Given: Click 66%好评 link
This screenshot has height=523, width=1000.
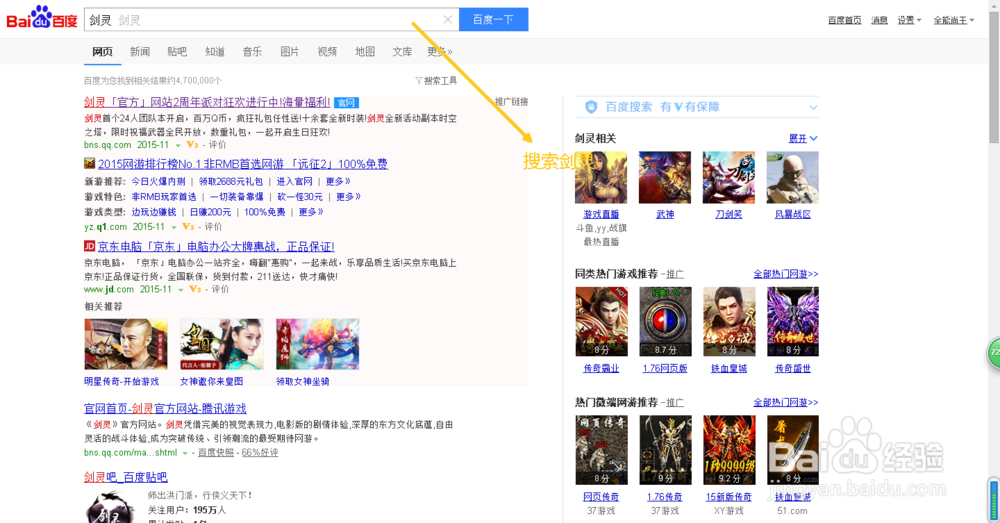Looking at the screenshot, I should coord(260,452).
